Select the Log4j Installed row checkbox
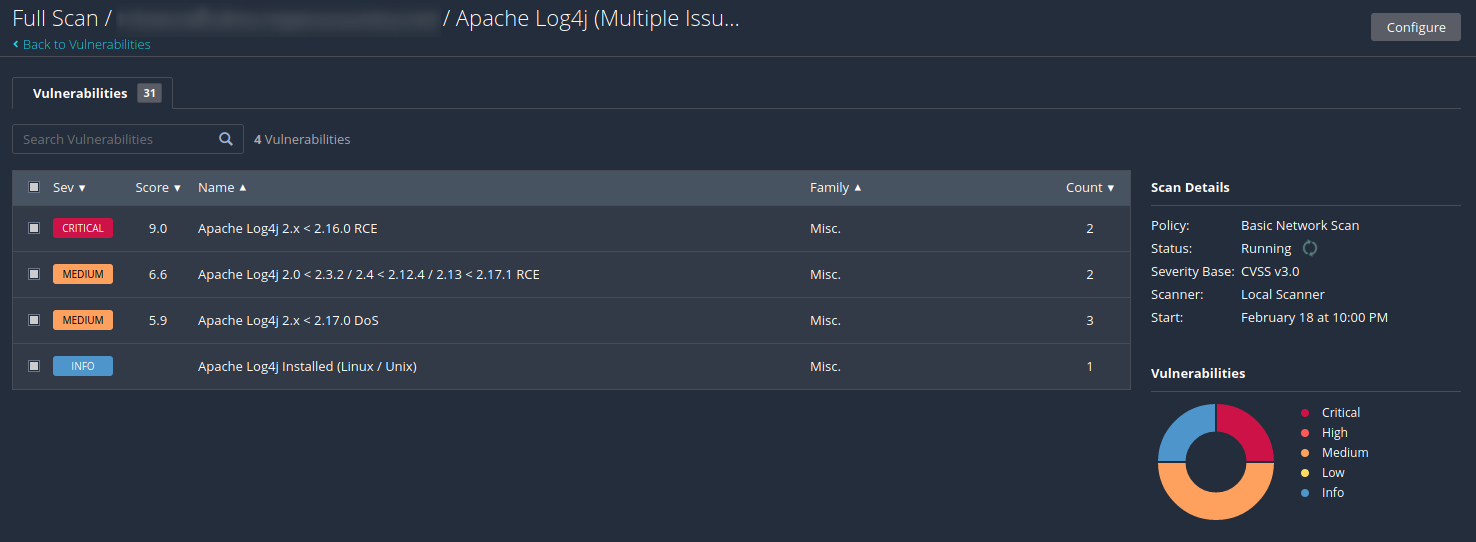This screenshot has height=542, width=1476. [34, 366]
